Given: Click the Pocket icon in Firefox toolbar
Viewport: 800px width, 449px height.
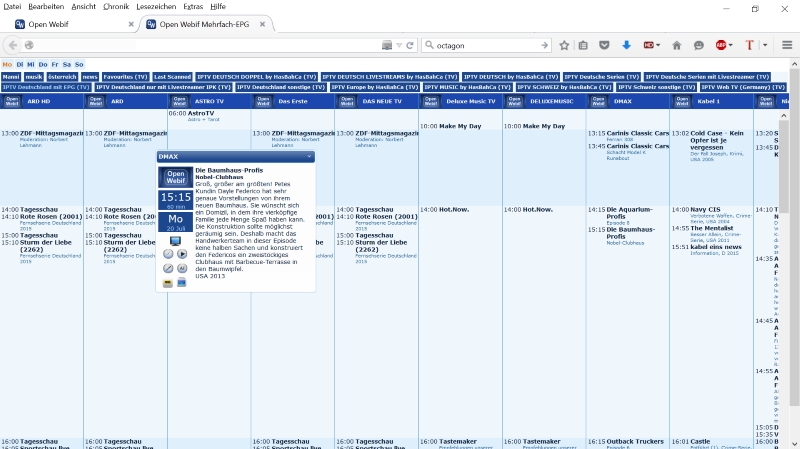Looking at the screenshot, I should coord(604,45).
